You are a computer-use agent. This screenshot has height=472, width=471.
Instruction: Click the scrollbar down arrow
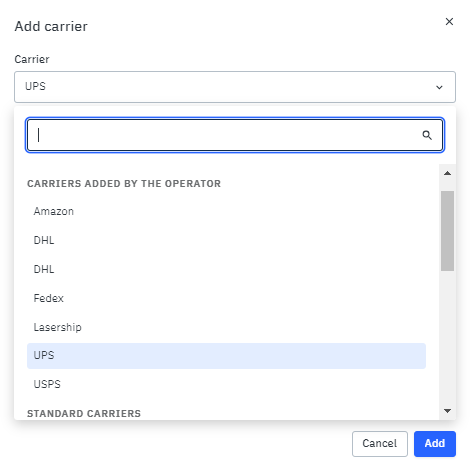447,411
